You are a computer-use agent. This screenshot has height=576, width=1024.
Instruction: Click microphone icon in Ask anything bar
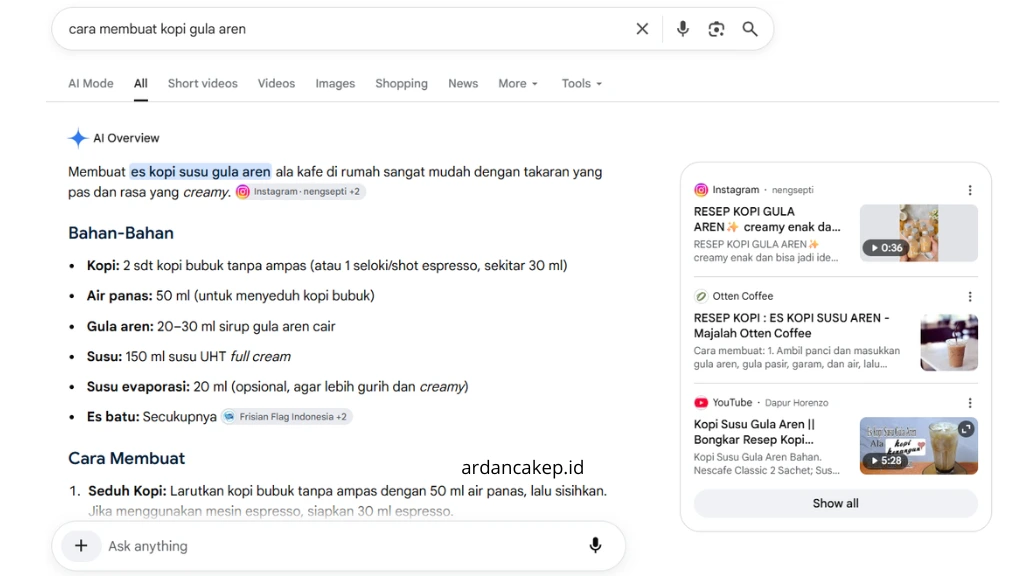coord(595,545)
